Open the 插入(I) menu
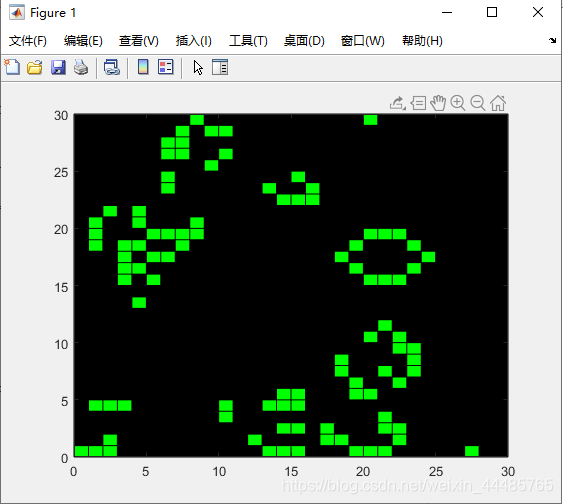Viewport: 563px width, 504px height. point(194,41)
